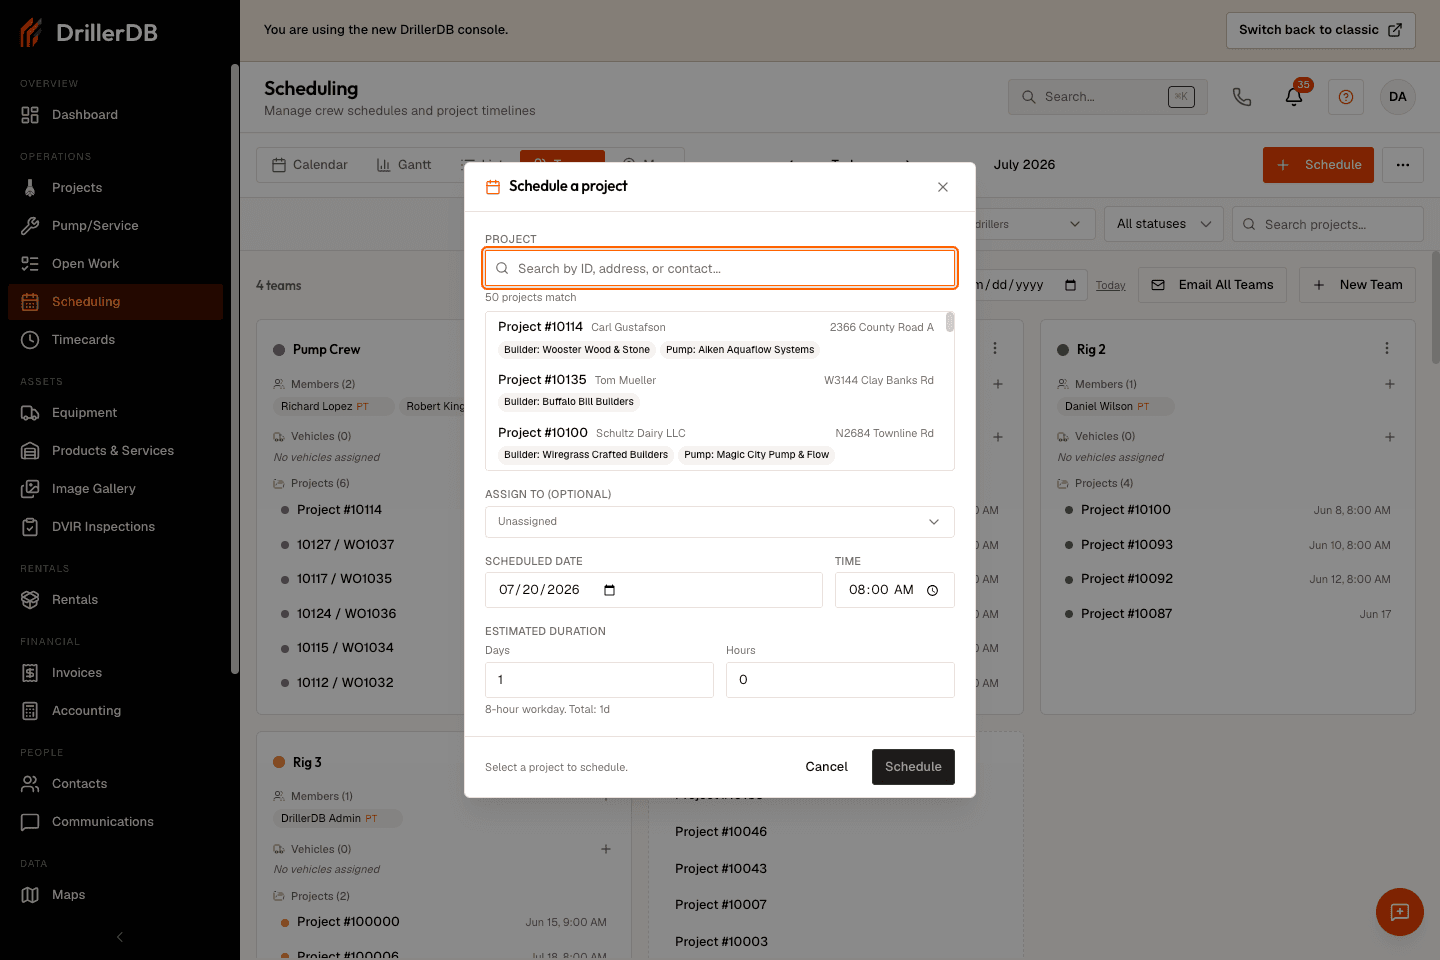Viewport: 1440px width, 960px height.
Task: Click the Products & Services icon
Action: pos(30,451)
